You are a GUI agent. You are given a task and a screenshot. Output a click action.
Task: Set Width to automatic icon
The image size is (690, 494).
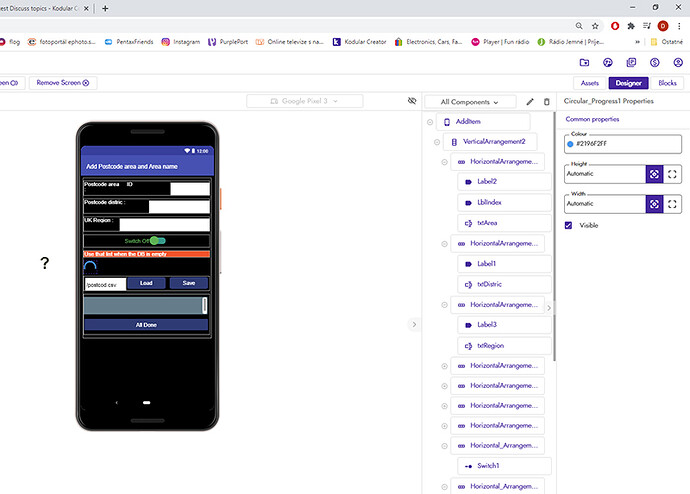coord(653,204)
